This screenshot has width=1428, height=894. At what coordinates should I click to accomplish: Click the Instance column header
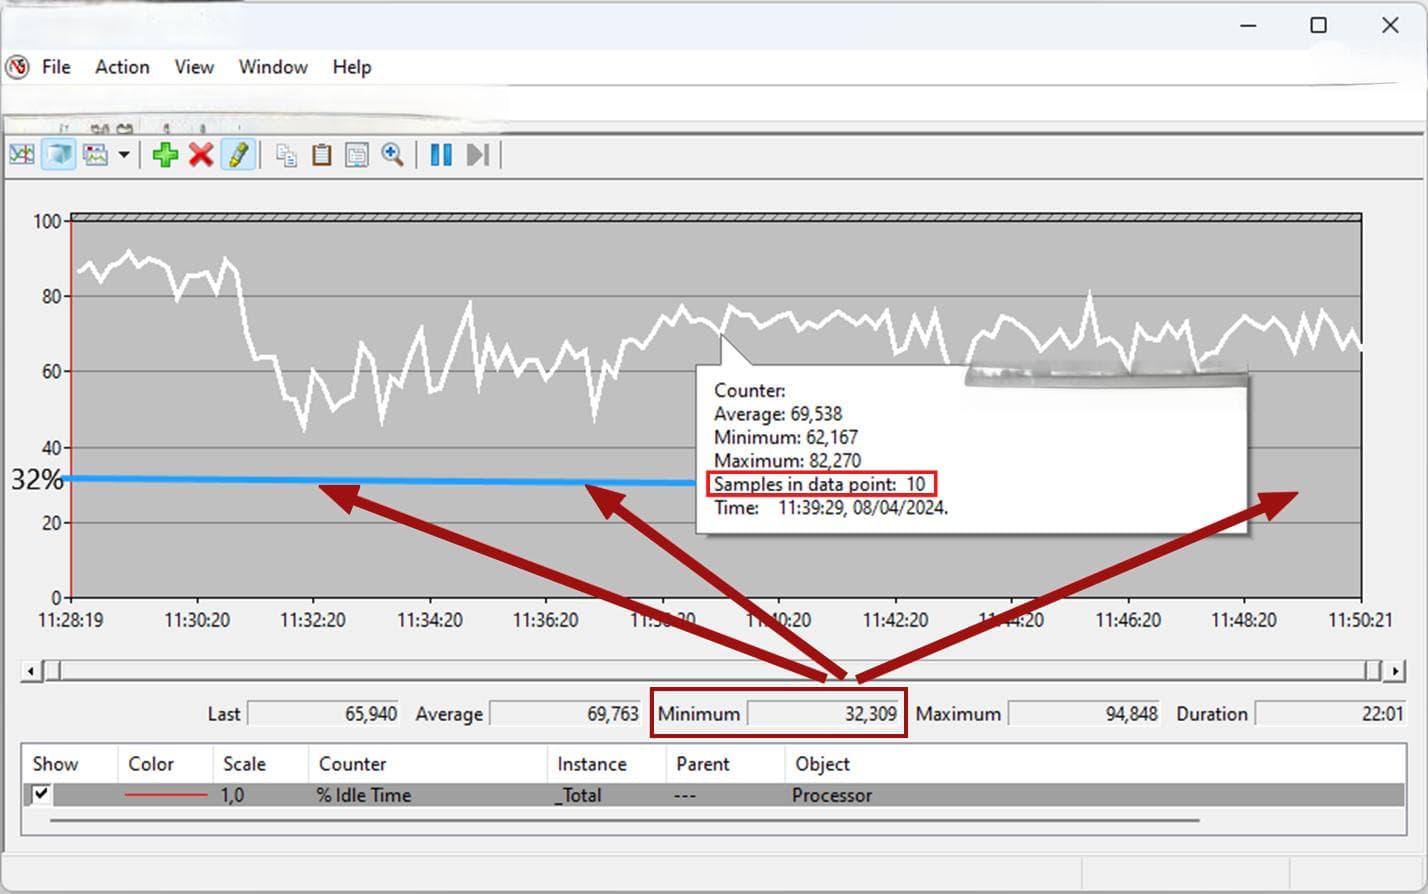pyautogui.click(x=592, y=764)
